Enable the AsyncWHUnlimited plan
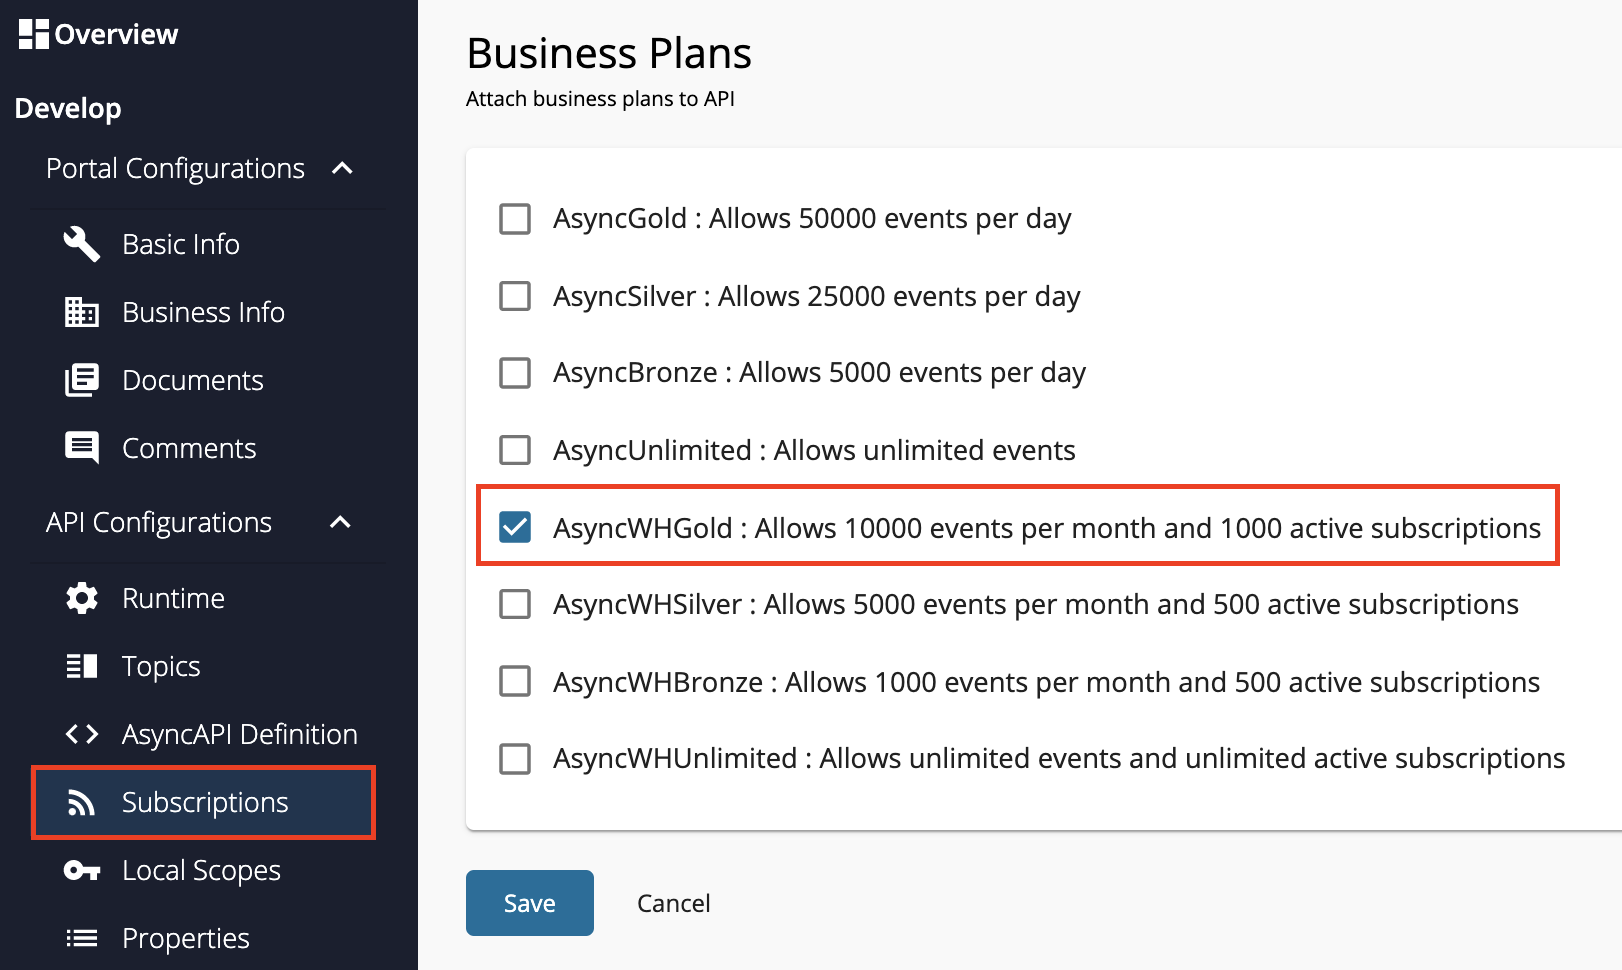The width and height of the screenshot is (1622, 970). pos(514,759)
